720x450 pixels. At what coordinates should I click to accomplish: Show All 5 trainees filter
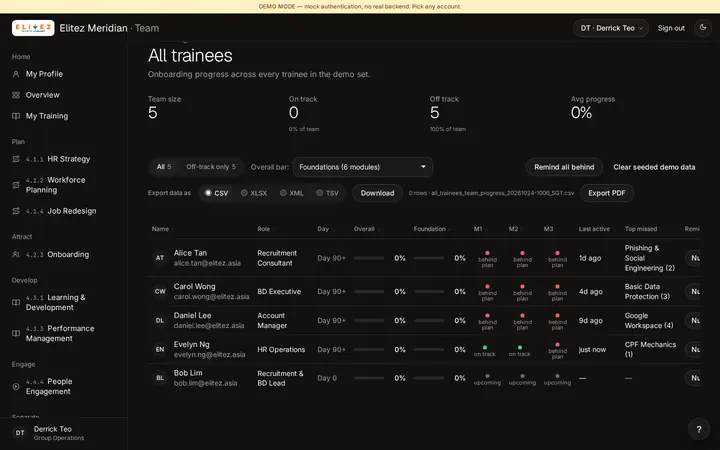164,167
